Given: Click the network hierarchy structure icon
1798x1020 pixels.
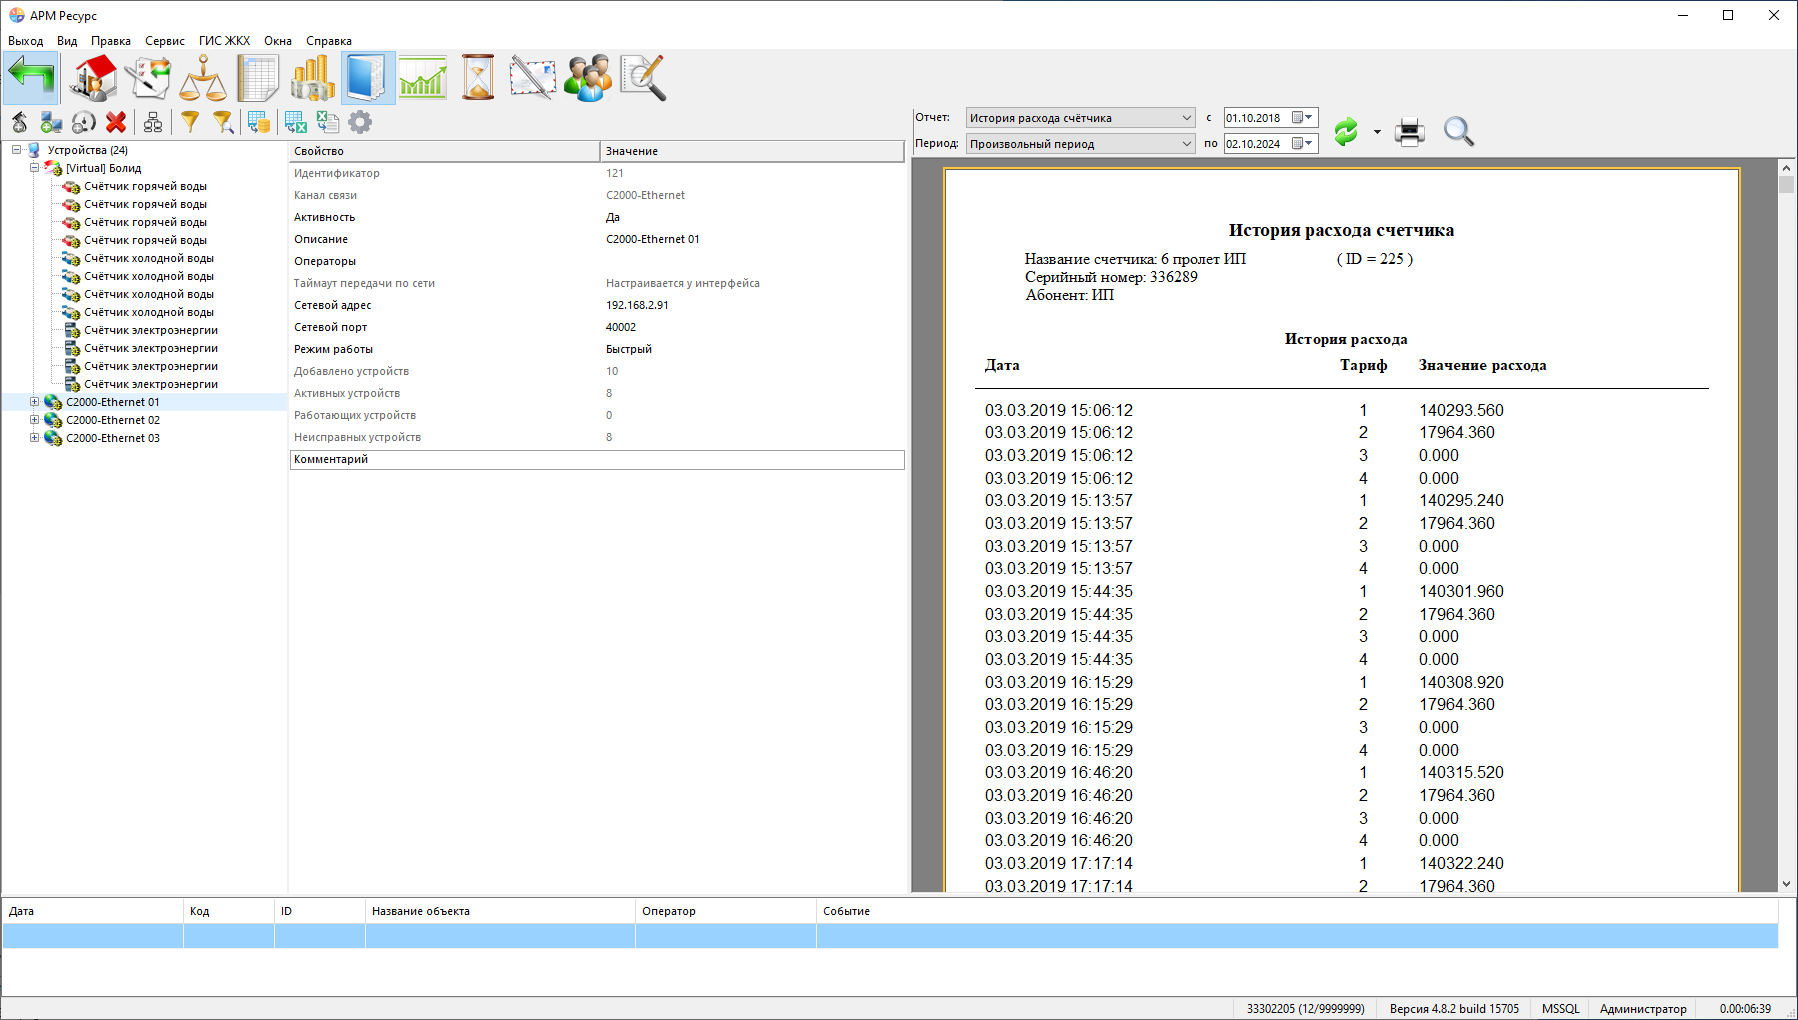Looking at the screenshot, I should click(153, 122).
